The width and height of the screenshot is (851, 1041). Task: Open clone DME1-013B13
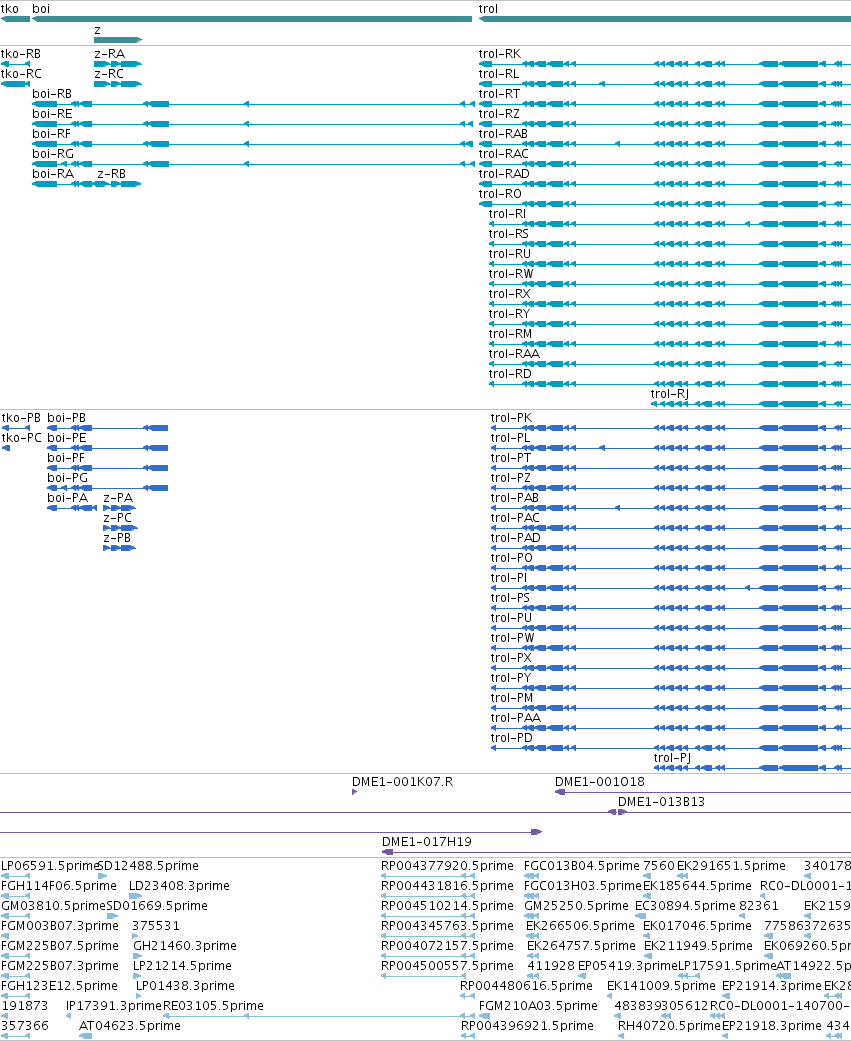tap(661, 801)
